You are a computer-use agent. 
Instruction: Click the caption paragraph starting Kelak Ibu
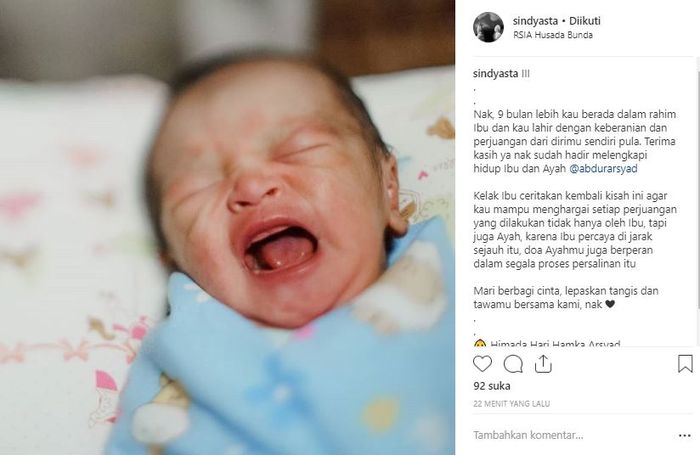click(575, 230)
